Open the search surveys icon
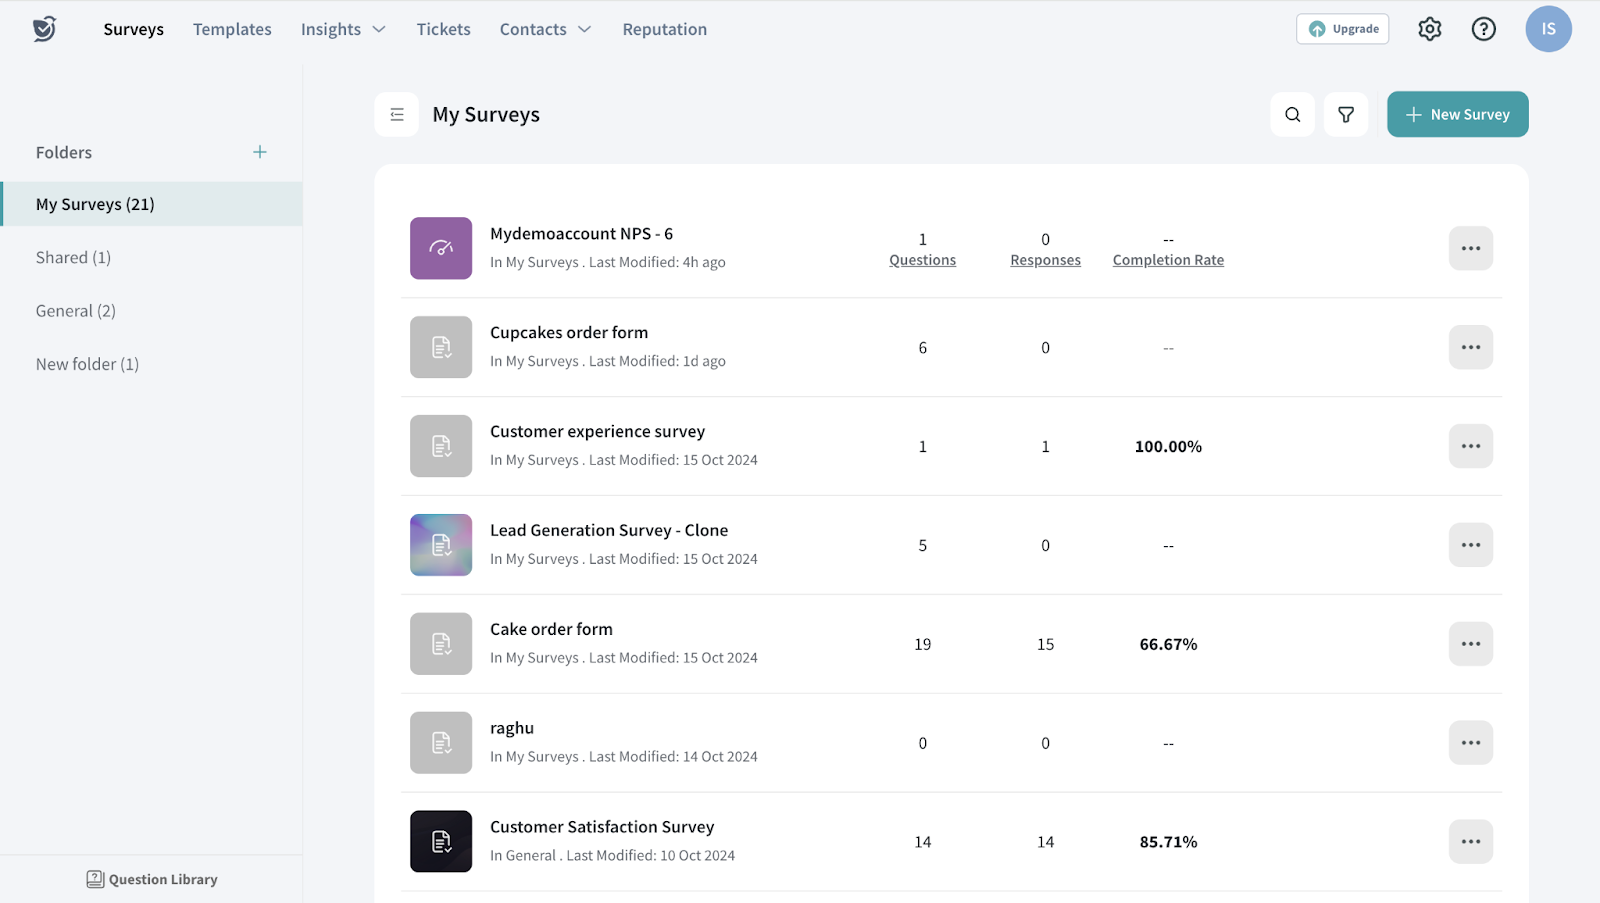This screenshot has height=903, width=1600. [1292, 114]
